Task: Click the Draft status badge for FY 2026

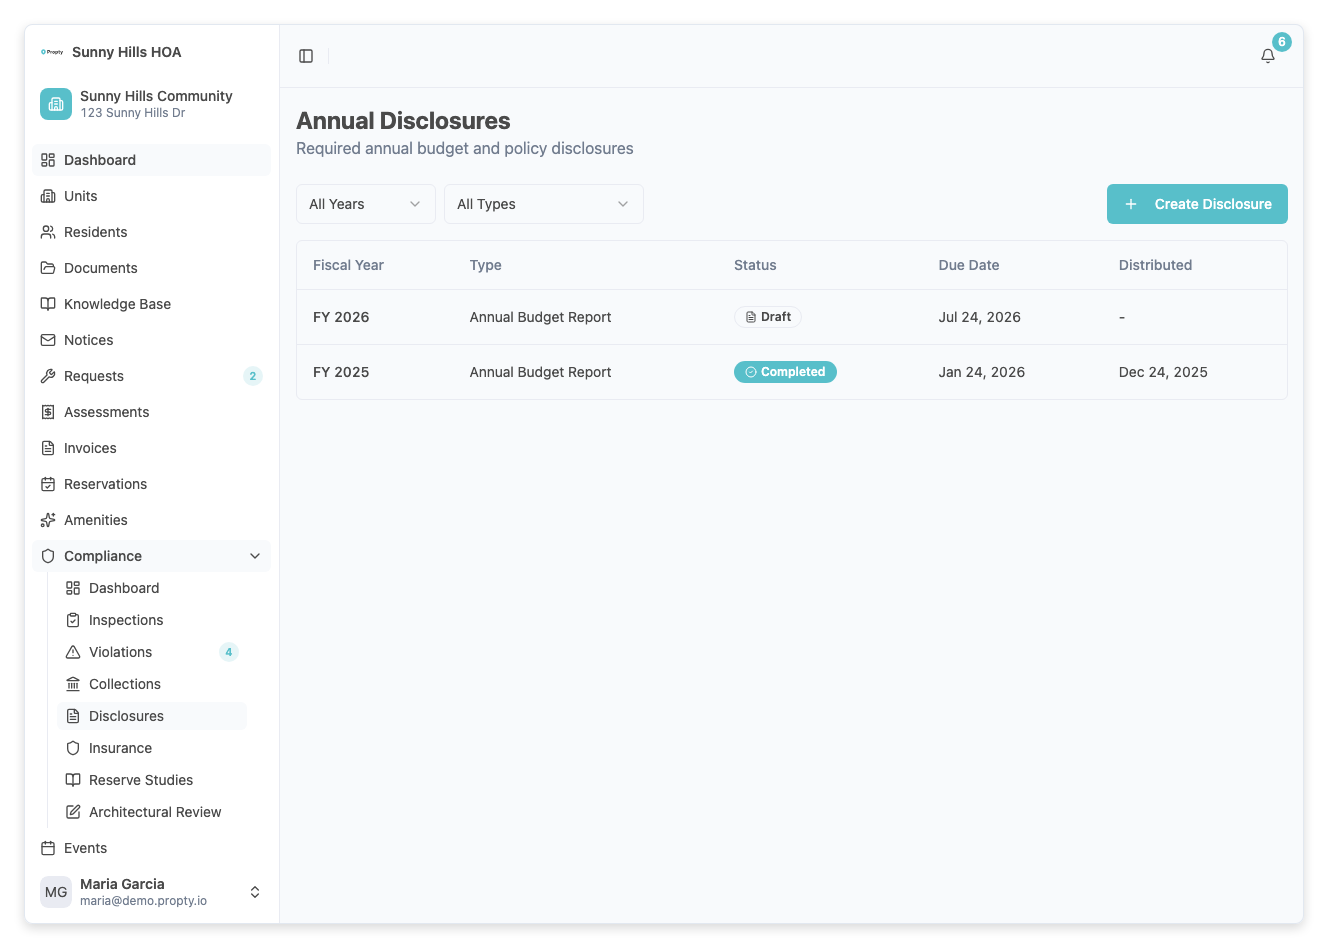Action: [768, 316]
